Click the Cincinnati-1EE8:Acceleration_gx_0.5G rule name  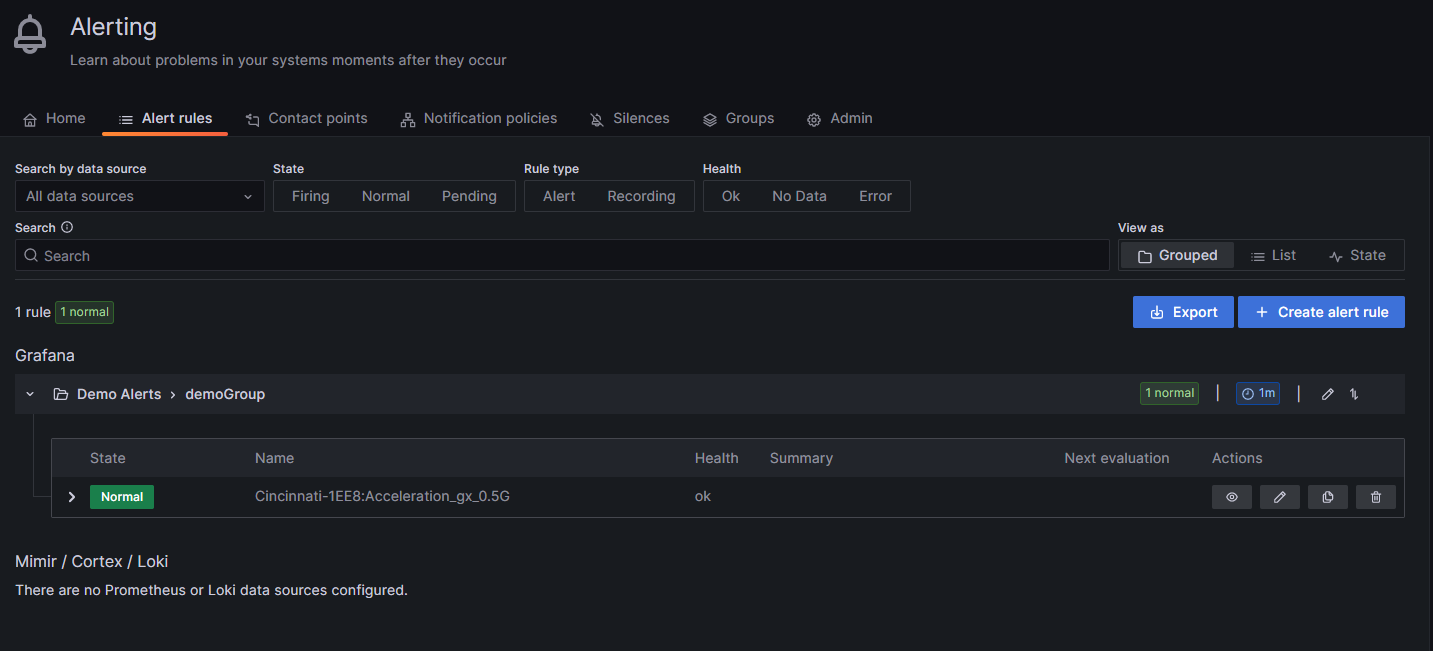click(x=382, y=496)
